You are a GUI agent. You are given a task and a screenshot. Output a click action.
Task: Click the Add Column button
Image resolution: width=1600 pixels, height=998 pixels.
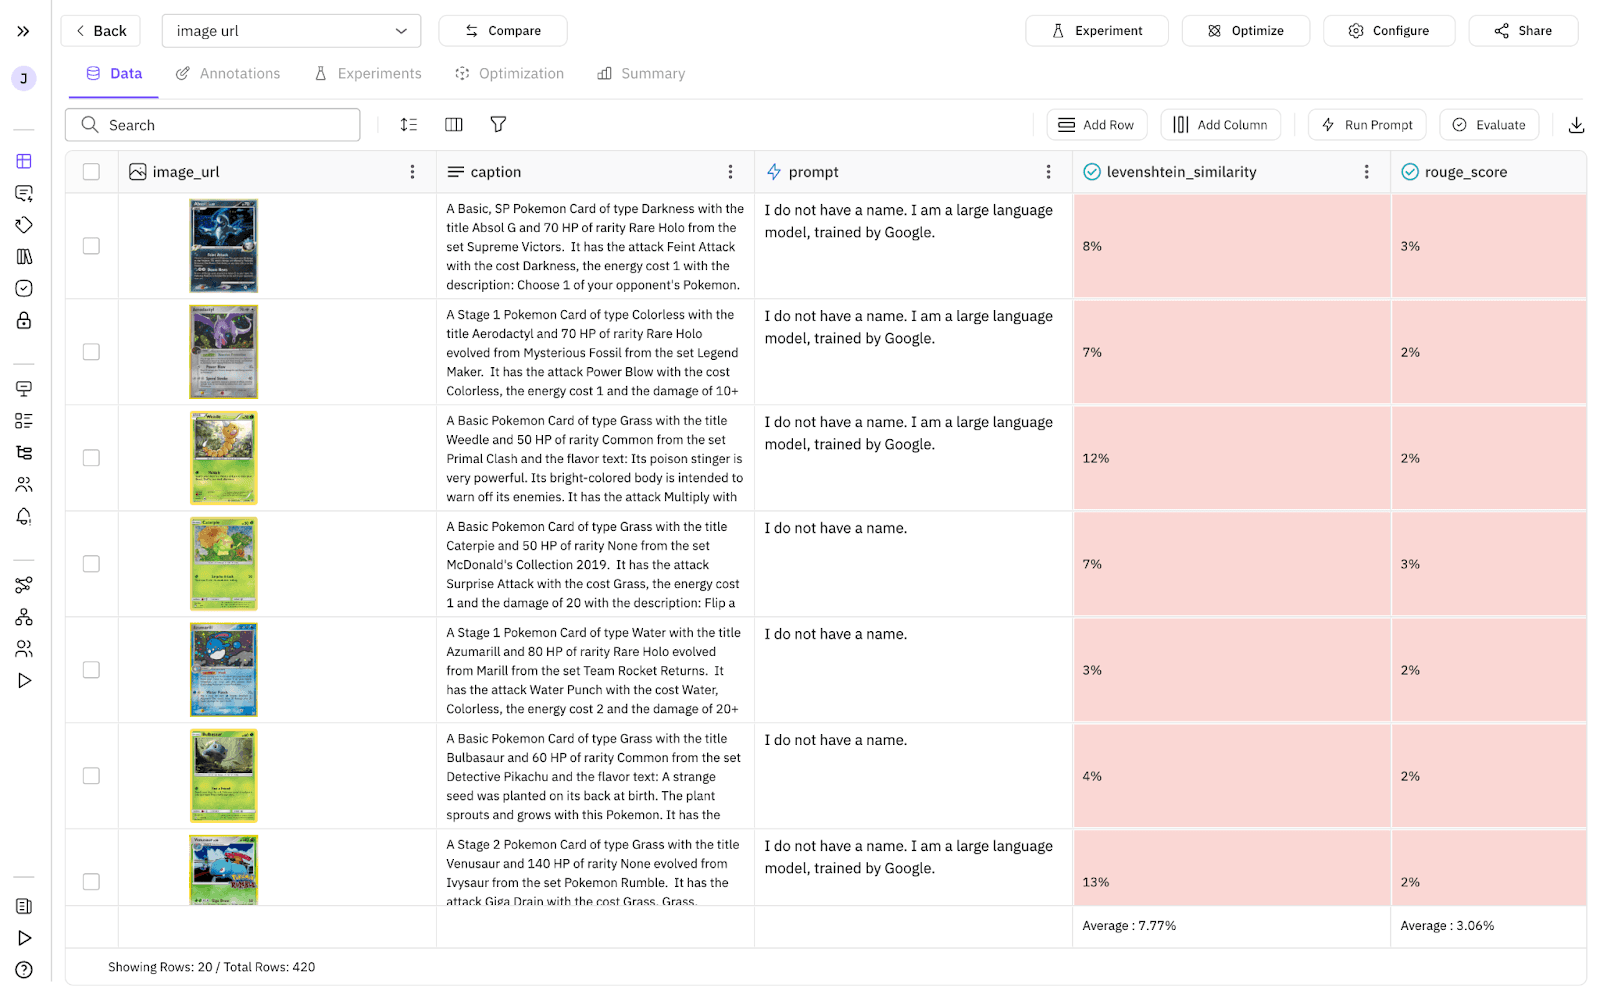1220,125
